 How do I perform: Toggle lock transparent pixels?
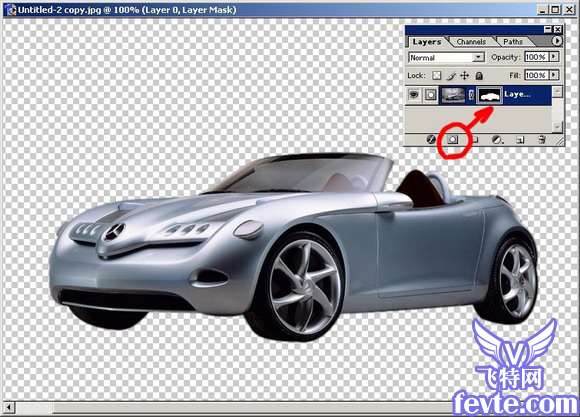[x=437, y=75]
